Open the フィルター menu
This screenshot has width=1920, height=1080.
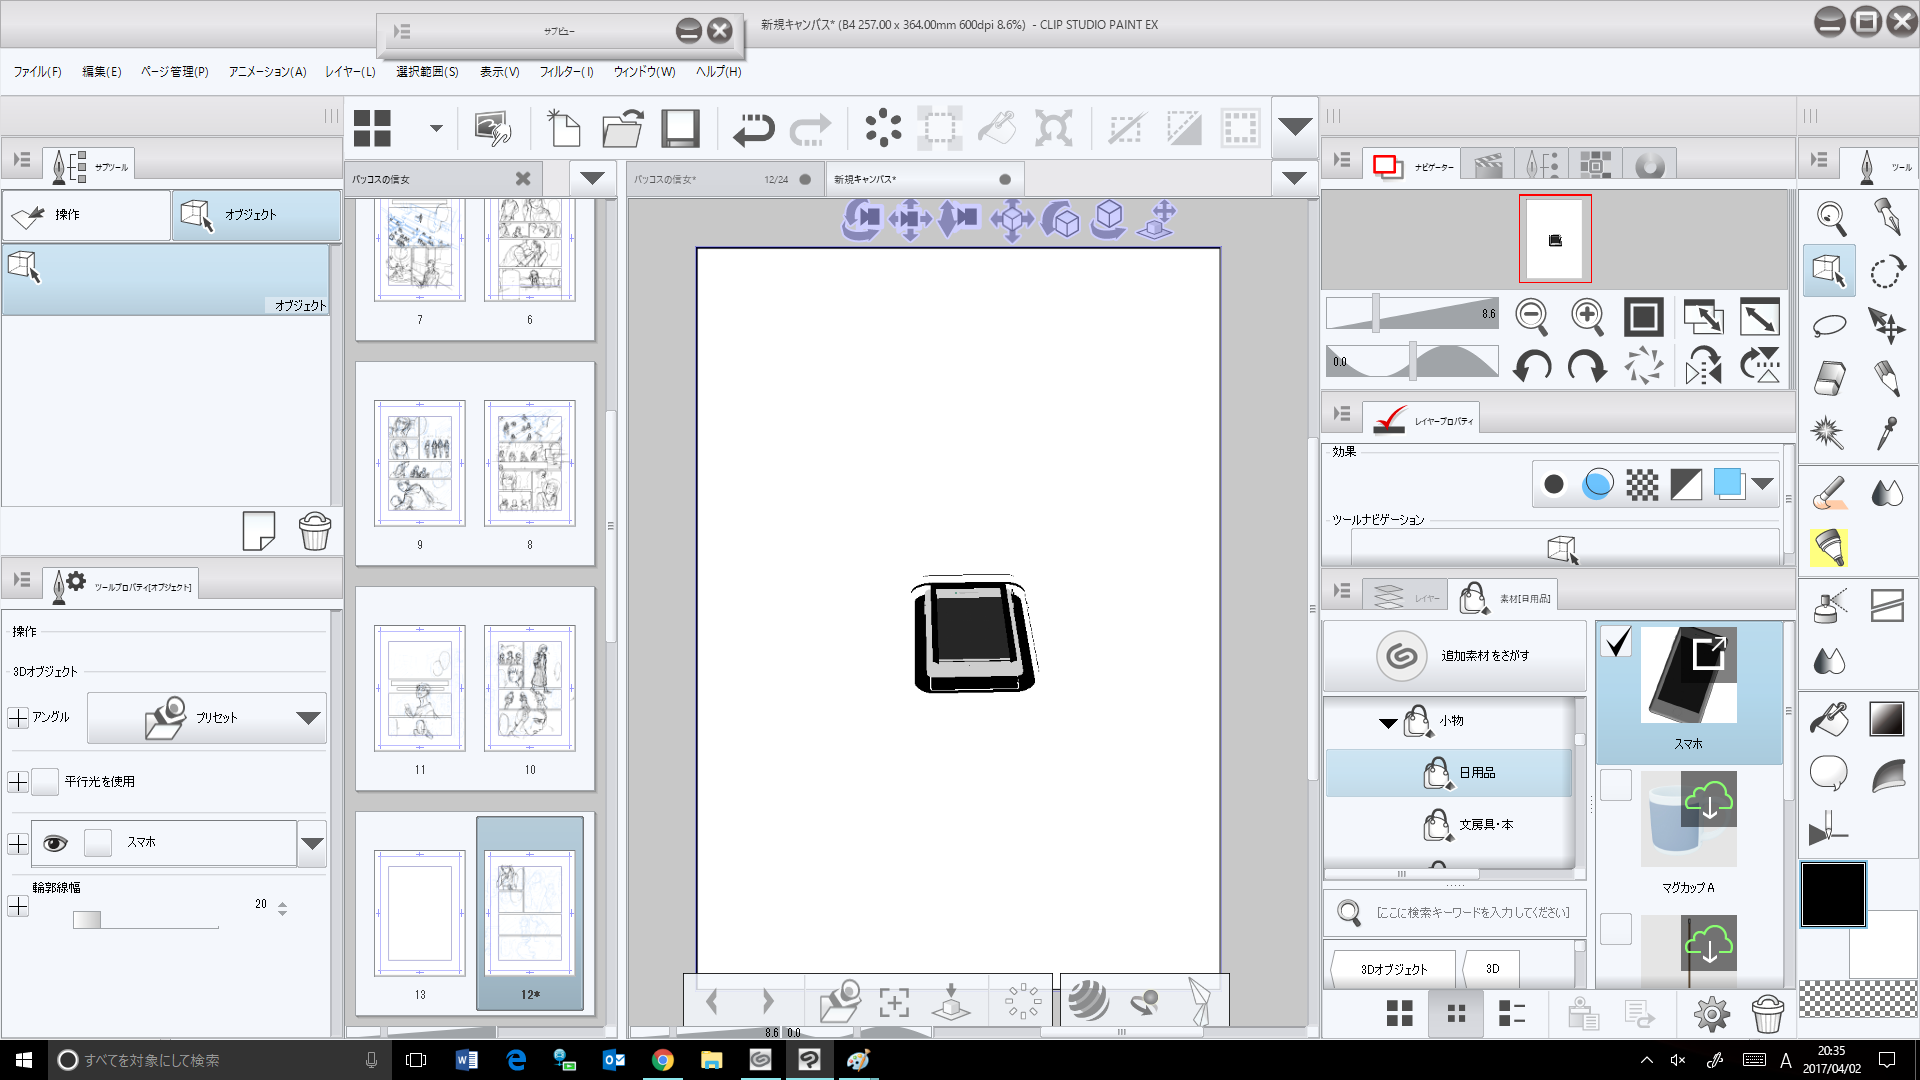point(566,72)
